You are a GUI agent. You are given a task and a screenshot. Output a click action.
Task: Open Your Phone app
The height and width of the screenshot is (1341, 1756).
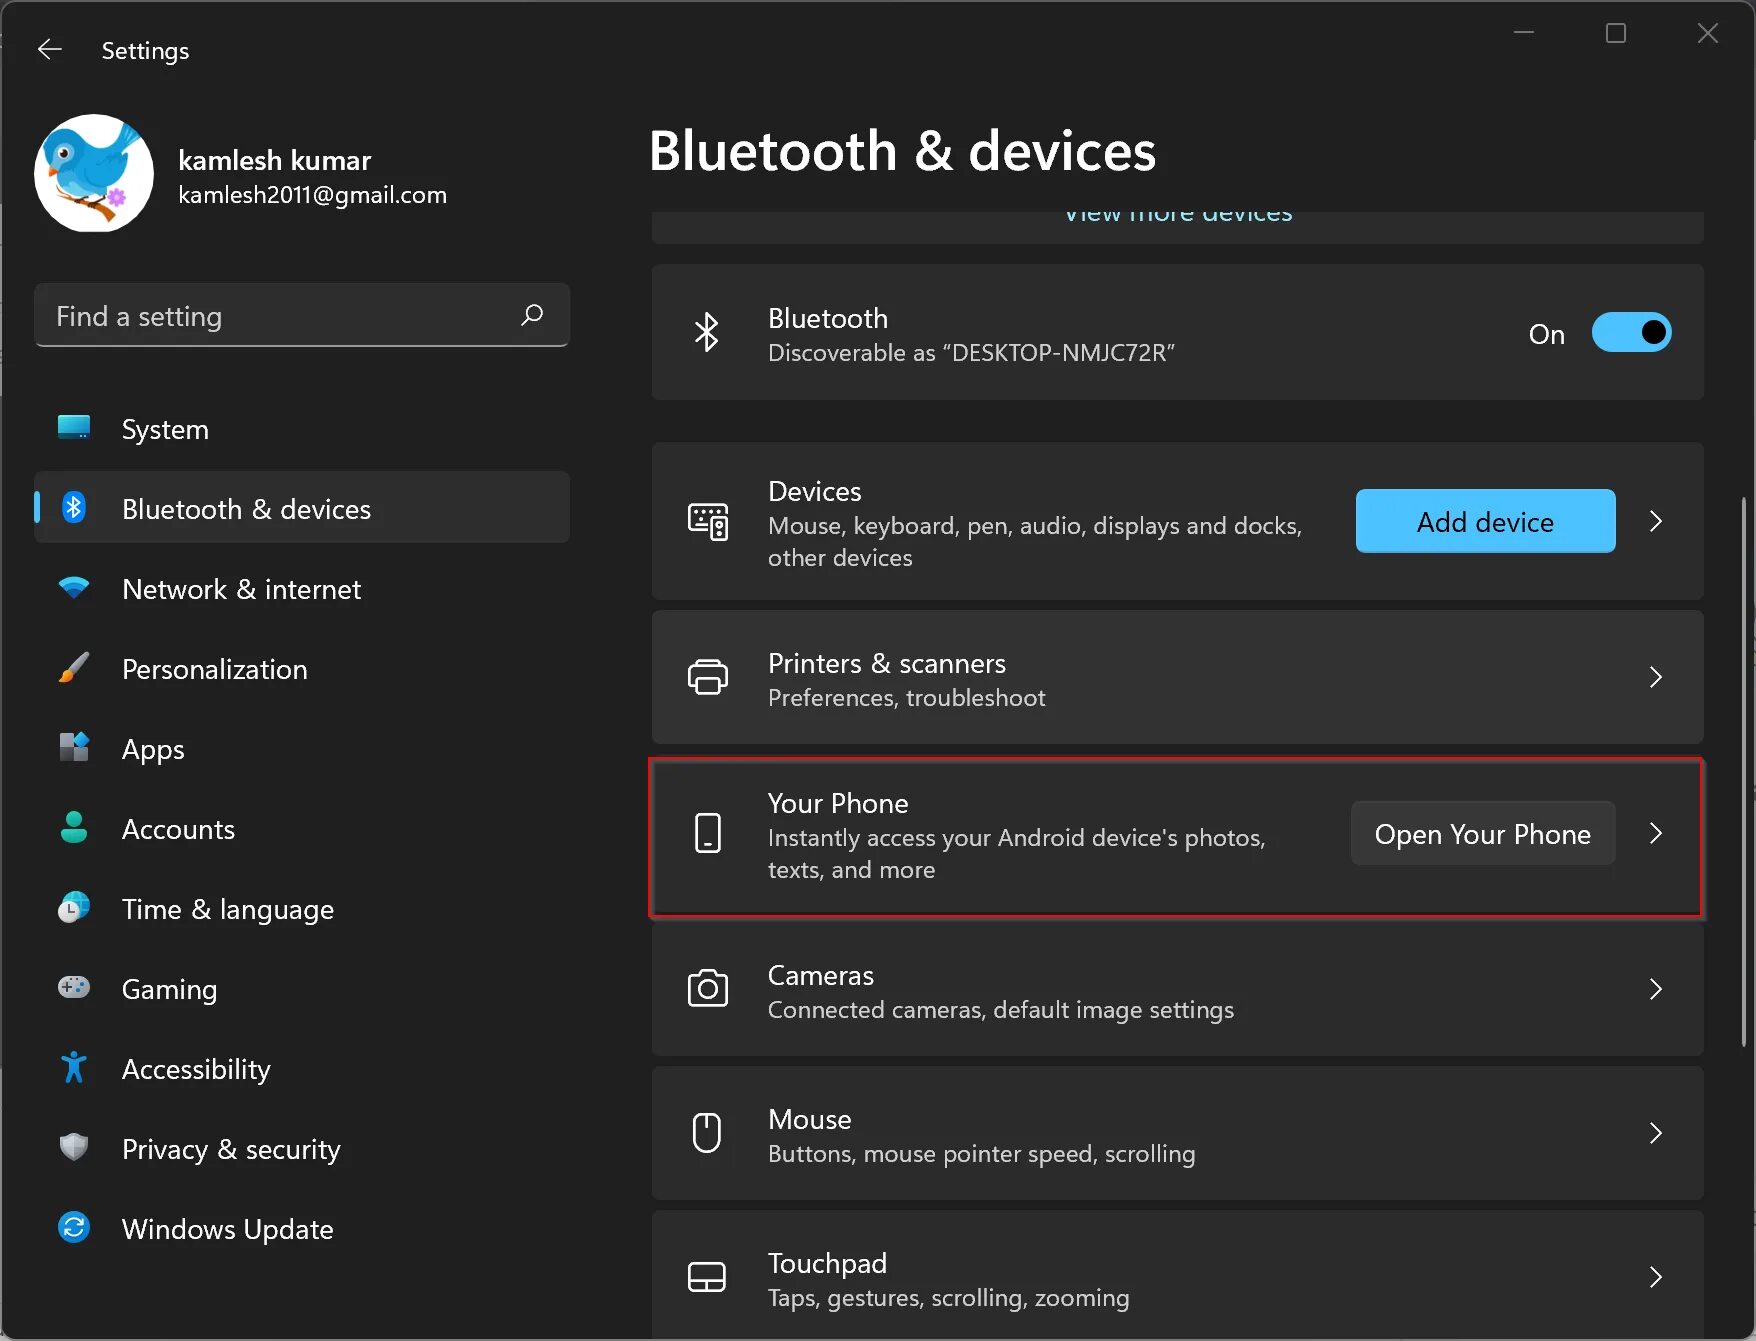[x=1482, y=833]
